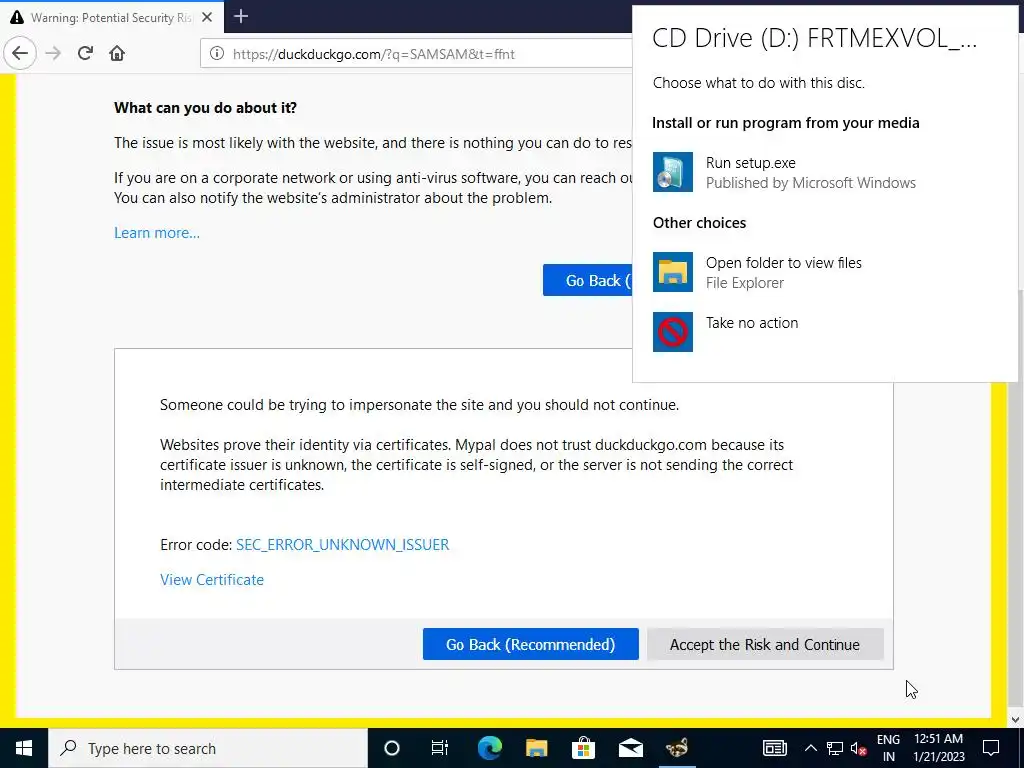Show site information icon in address bar
The image size is (1024, 768).
pyautogui.click(x=217, y=54)
